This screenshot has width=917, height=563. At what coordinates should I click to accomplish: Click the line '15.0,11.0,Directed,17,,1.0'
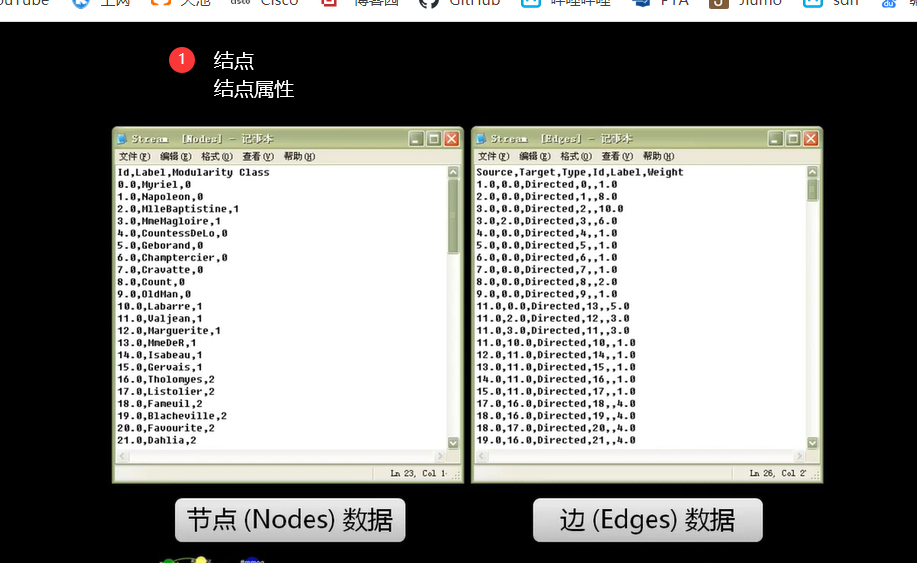[556, 392]
